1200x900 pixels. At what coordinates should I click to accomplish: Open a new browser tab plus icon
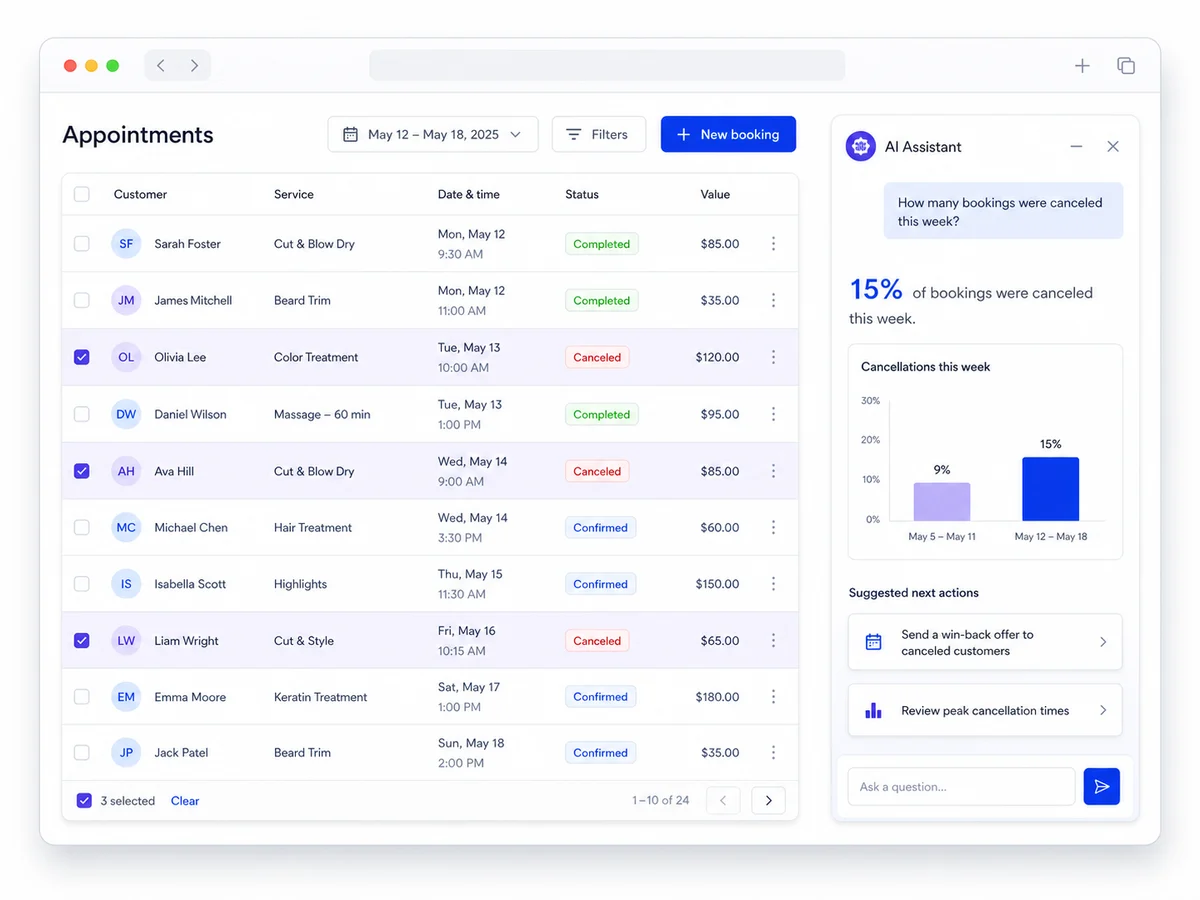point(1082,66)
